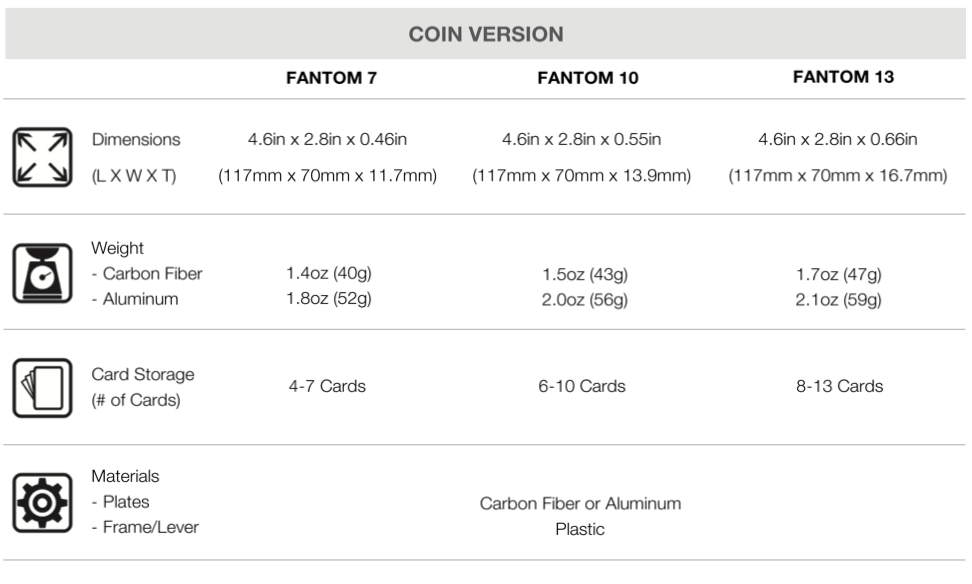Click the 4-7 Cards value
The height and width of the screenshot is (584, 972).
click(x=327, y=386)
